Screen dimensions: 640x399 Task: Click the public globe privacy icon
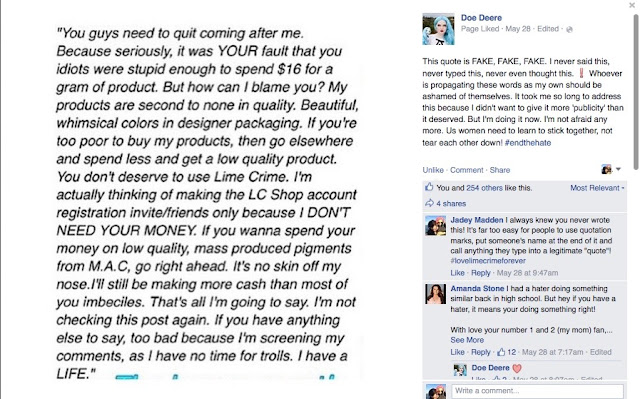tap(569, 29)
